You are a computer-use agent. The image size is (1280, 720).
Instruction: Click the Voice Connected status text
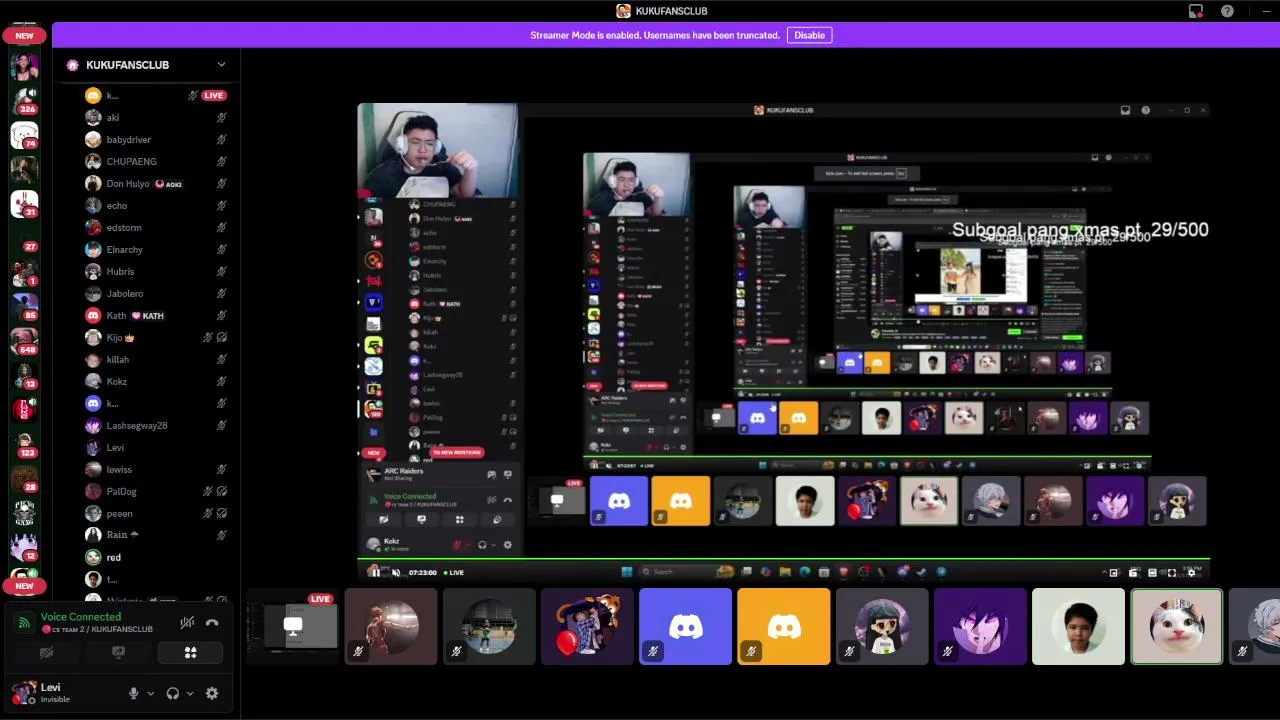click(81, 617)
